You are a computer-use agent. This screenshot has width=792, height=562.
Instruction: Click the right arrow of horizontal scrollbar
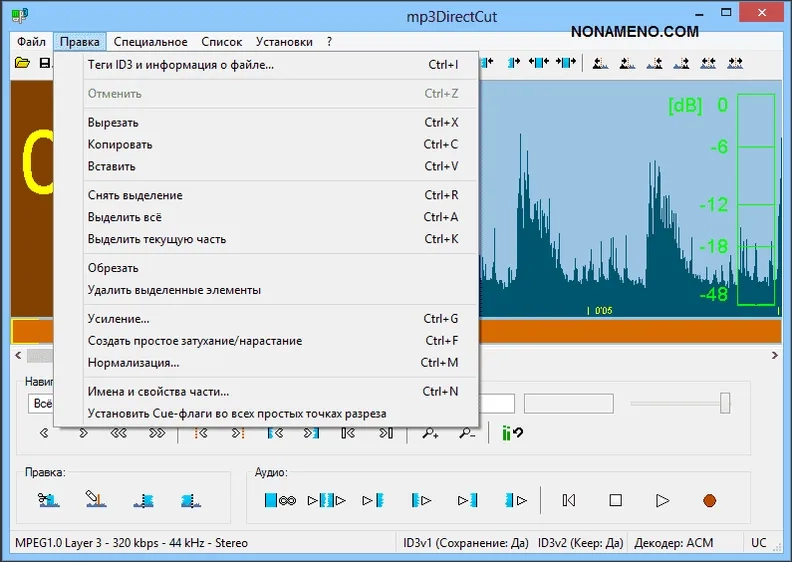click(x=773, y=356)
